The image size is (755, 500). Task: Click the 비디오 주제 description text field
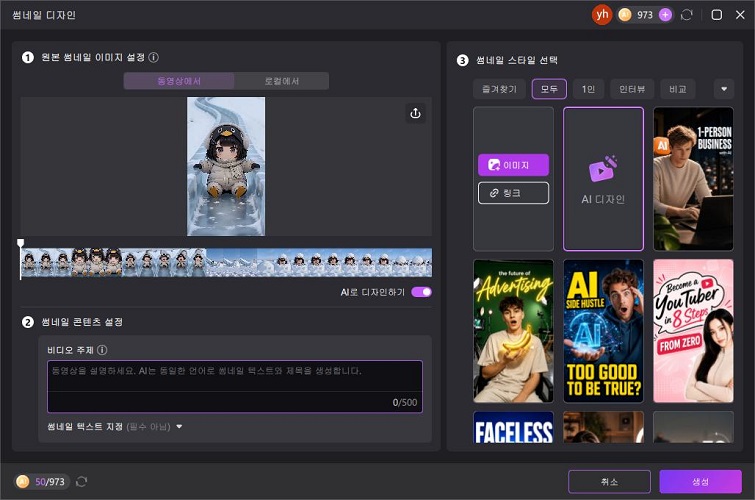235,386
